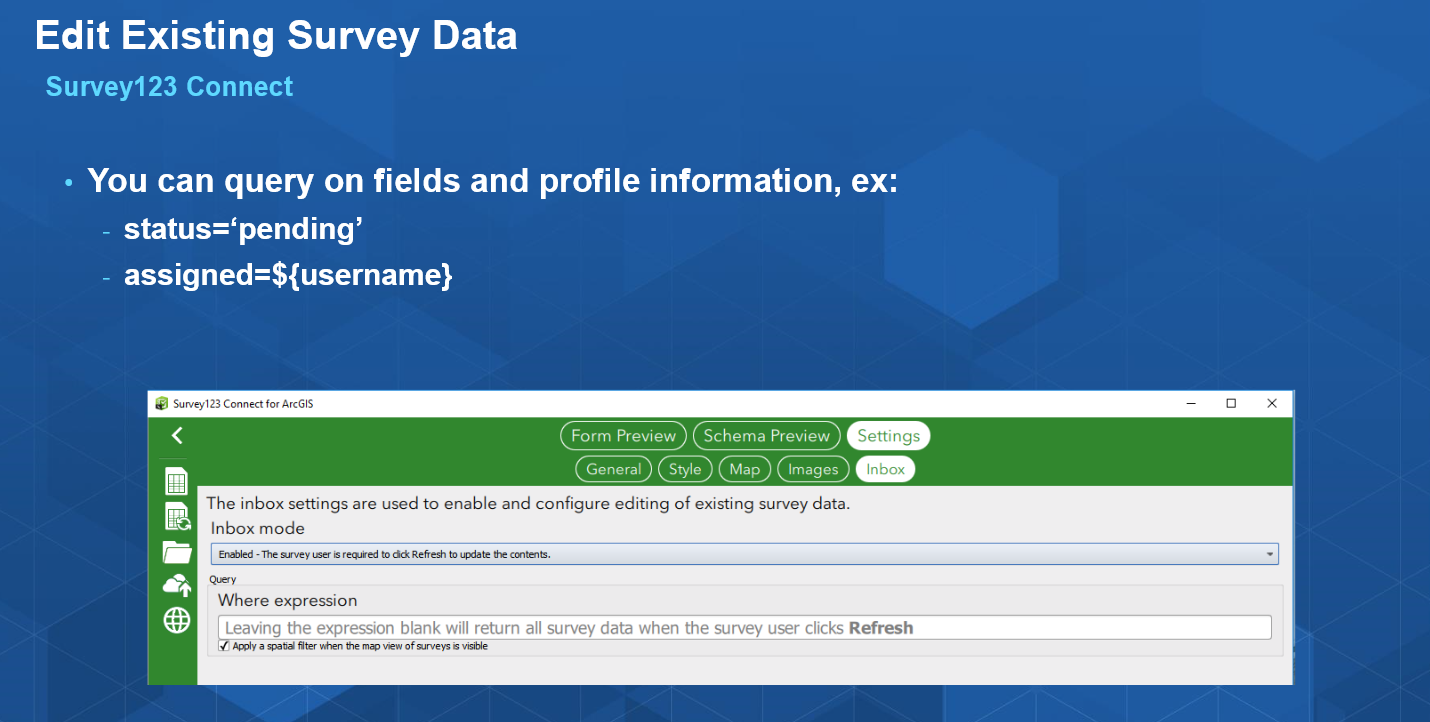Click the 'Query' group label
The width and height of the screenshot is (1430, 722).
click(223, 579)
